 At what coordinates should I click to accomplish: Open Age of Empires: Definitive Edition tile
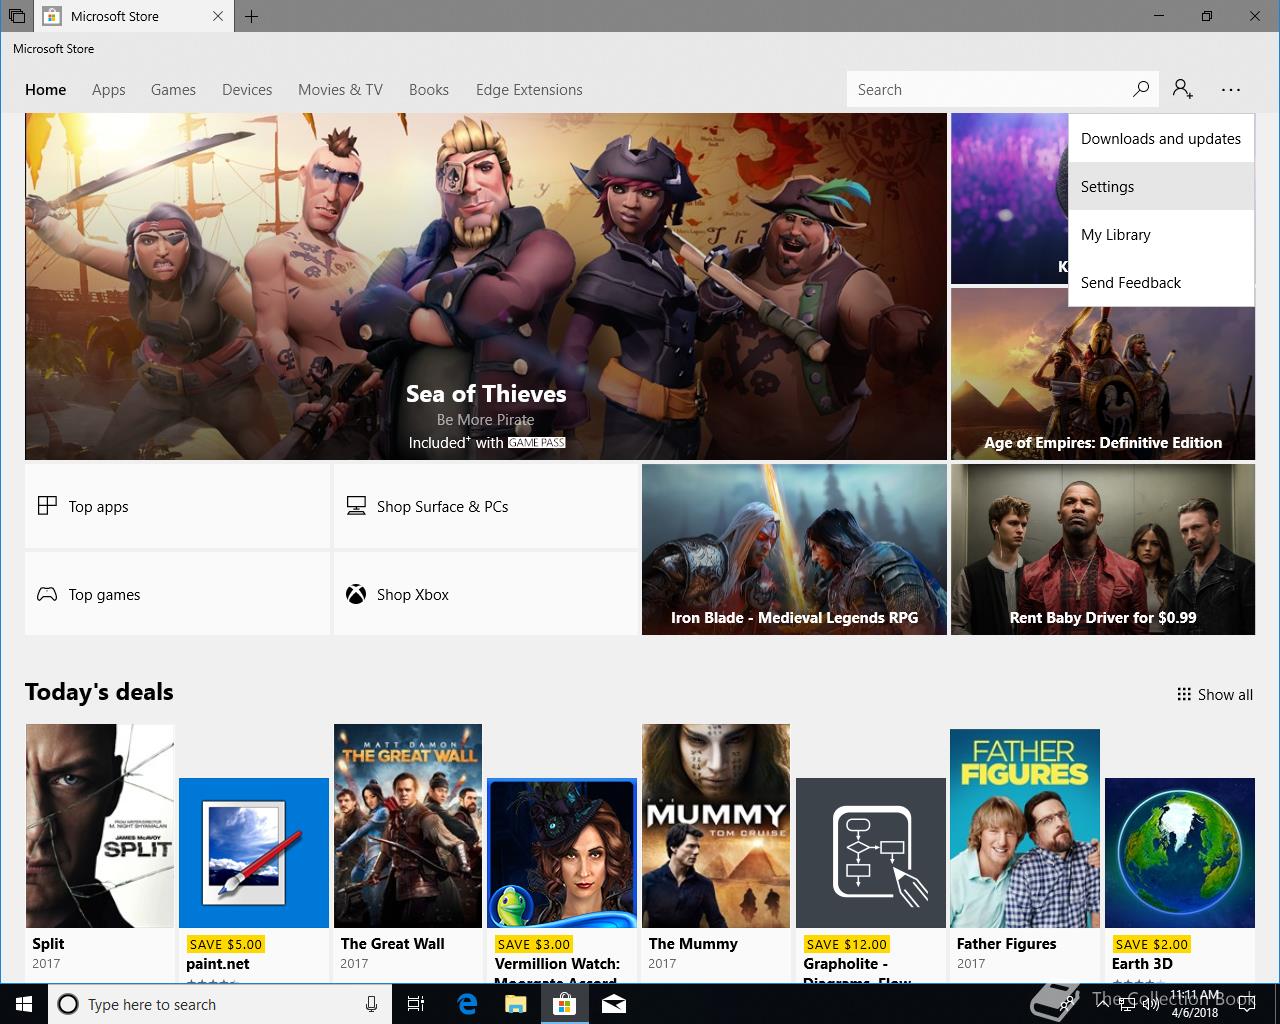point(1103,374)
